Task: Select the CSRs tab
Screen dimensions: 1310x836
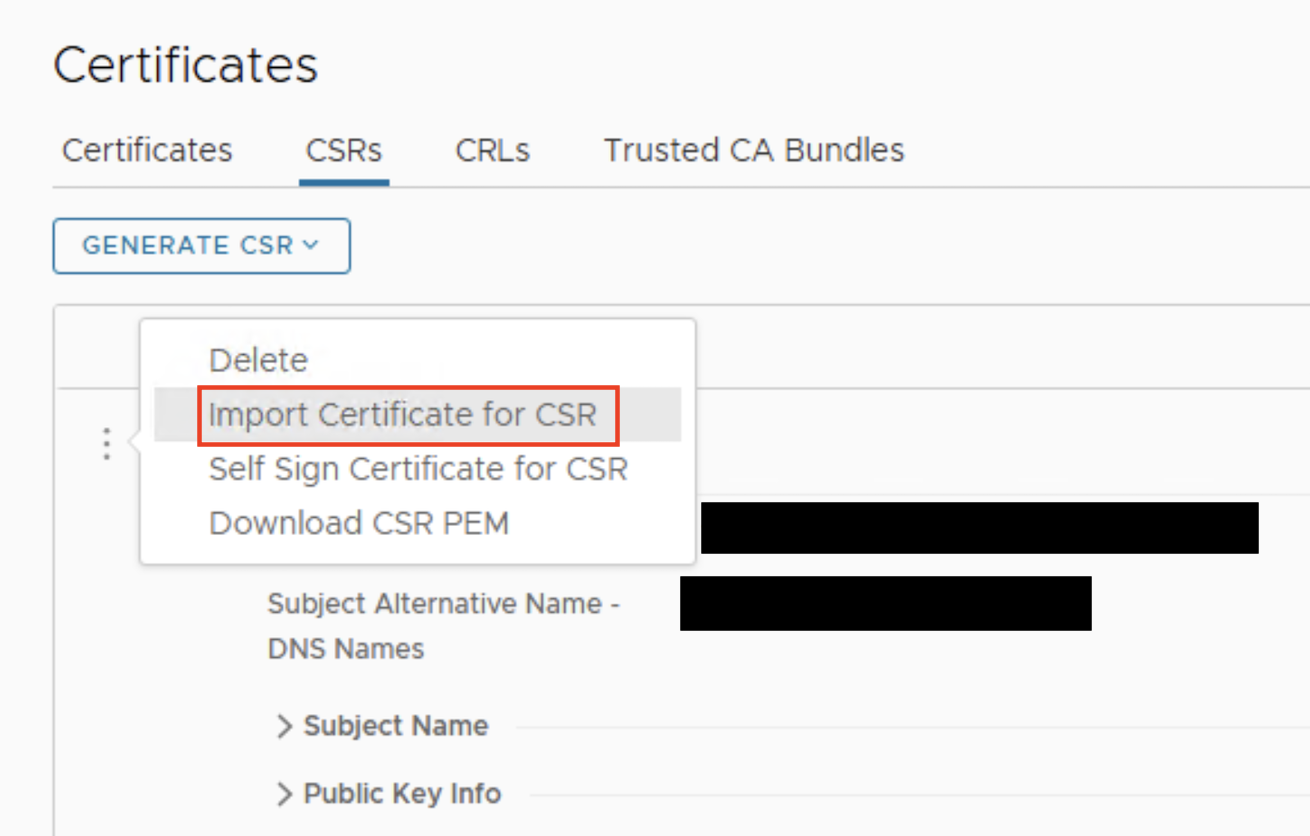Action: tap(344, 150)
